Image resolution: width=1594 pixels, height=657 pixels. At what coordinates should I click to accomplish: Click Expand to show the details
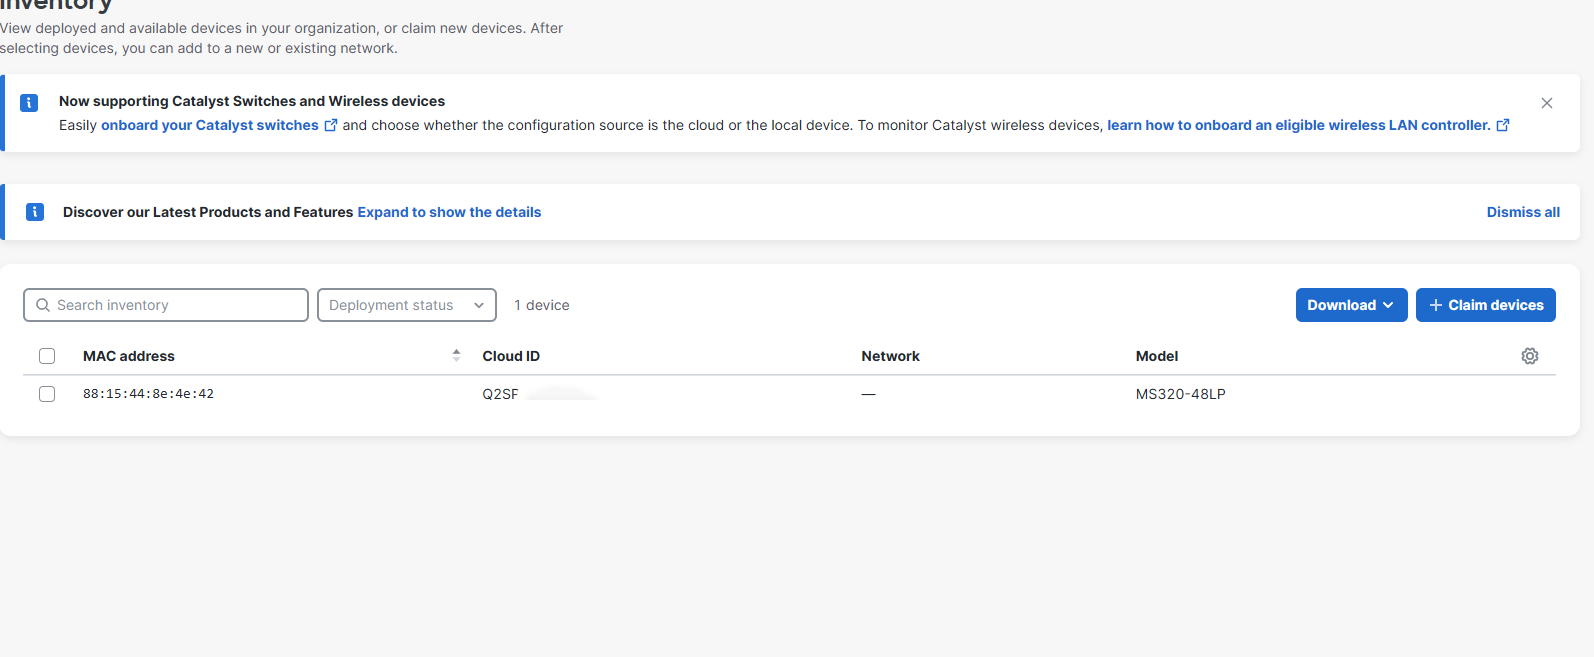(449, 212)
